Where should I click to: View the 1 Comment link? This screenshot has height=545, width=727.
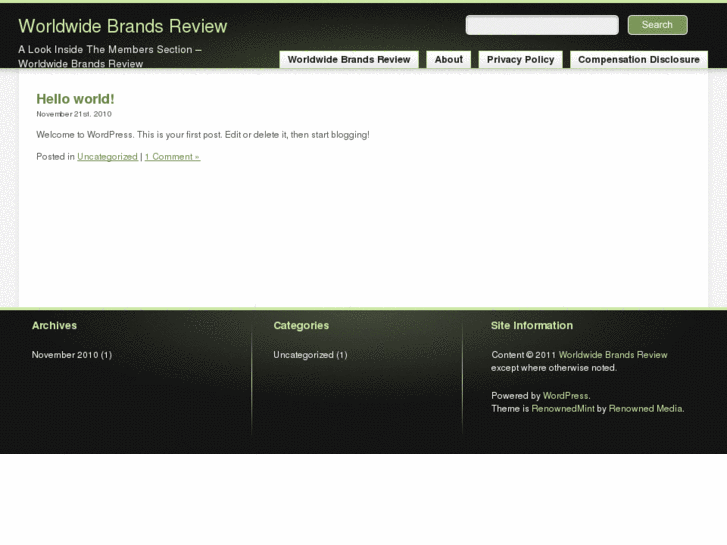tap(172, 157)
